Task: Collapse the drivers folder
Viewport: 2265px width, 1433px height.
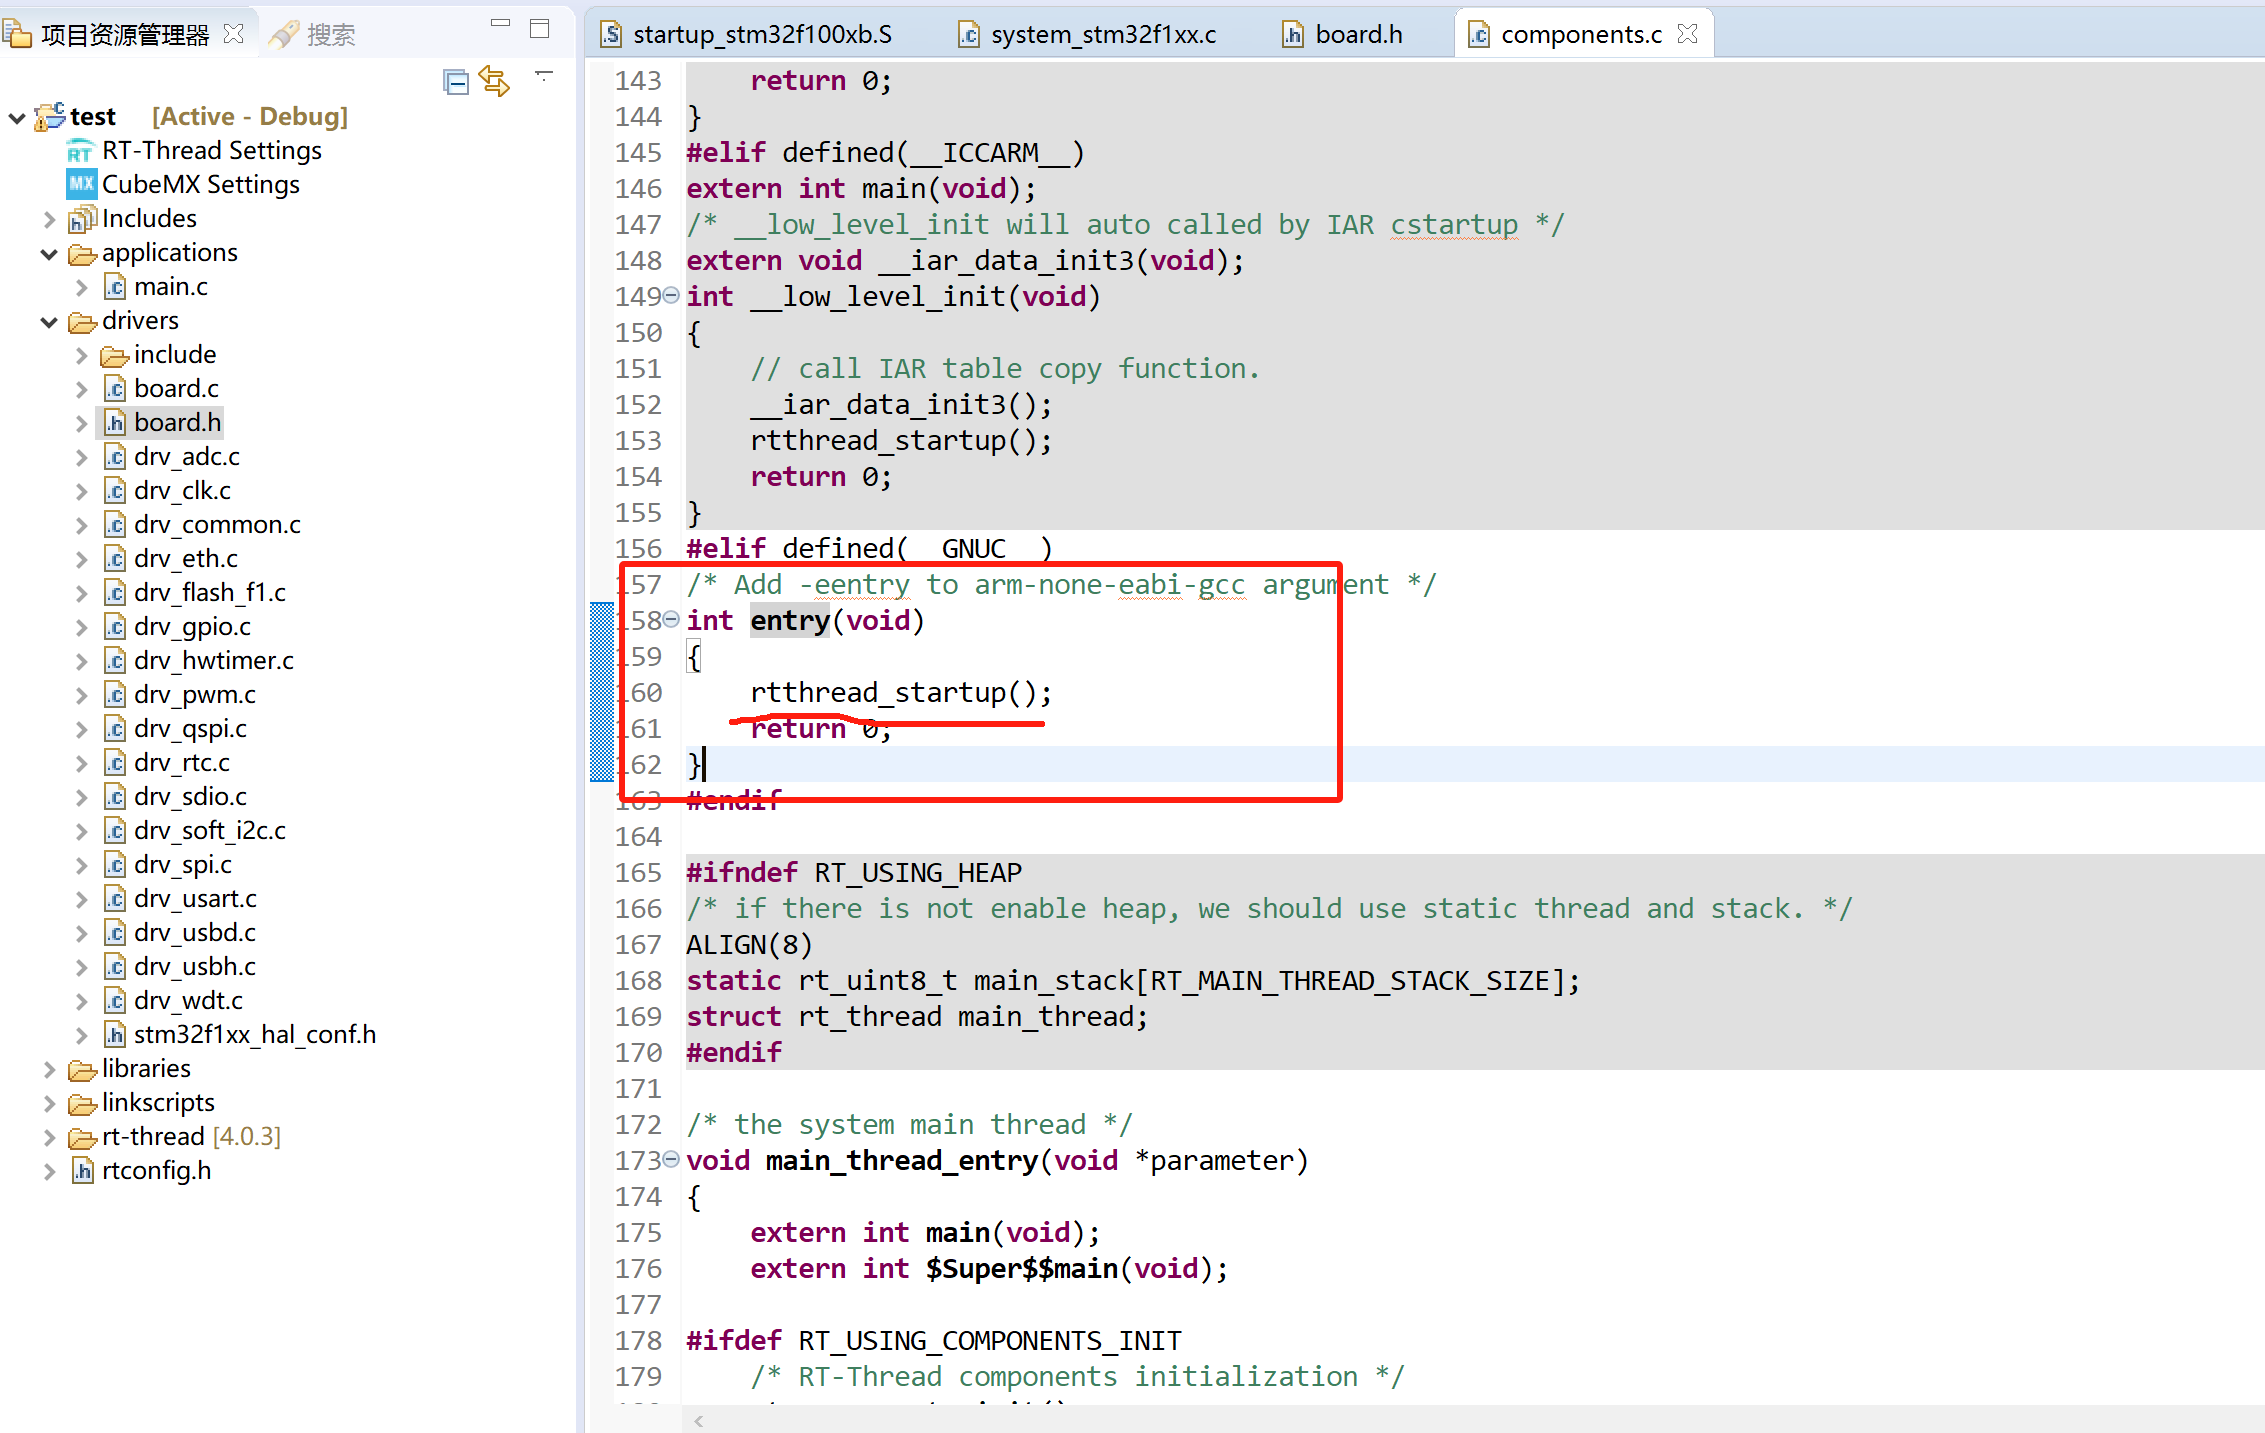Action: pos(49,322)
